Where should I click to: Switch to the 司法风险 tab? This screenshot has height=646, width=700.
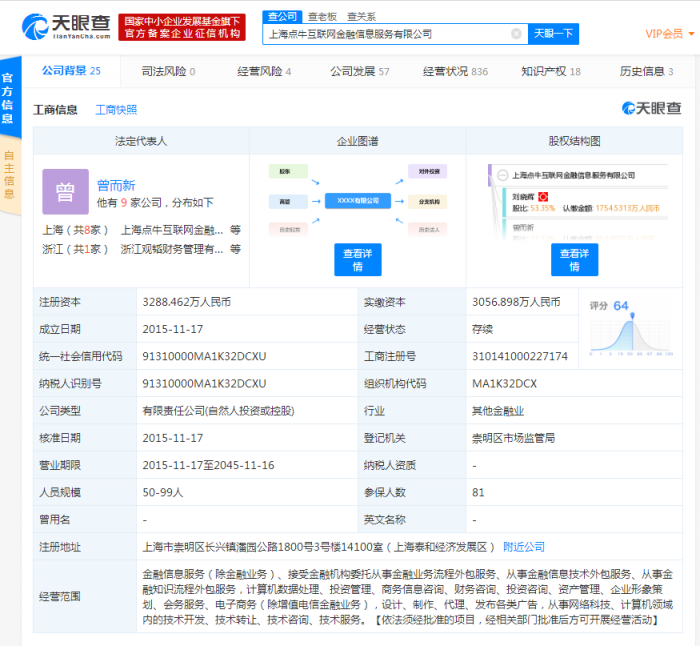tap(168, 72)
